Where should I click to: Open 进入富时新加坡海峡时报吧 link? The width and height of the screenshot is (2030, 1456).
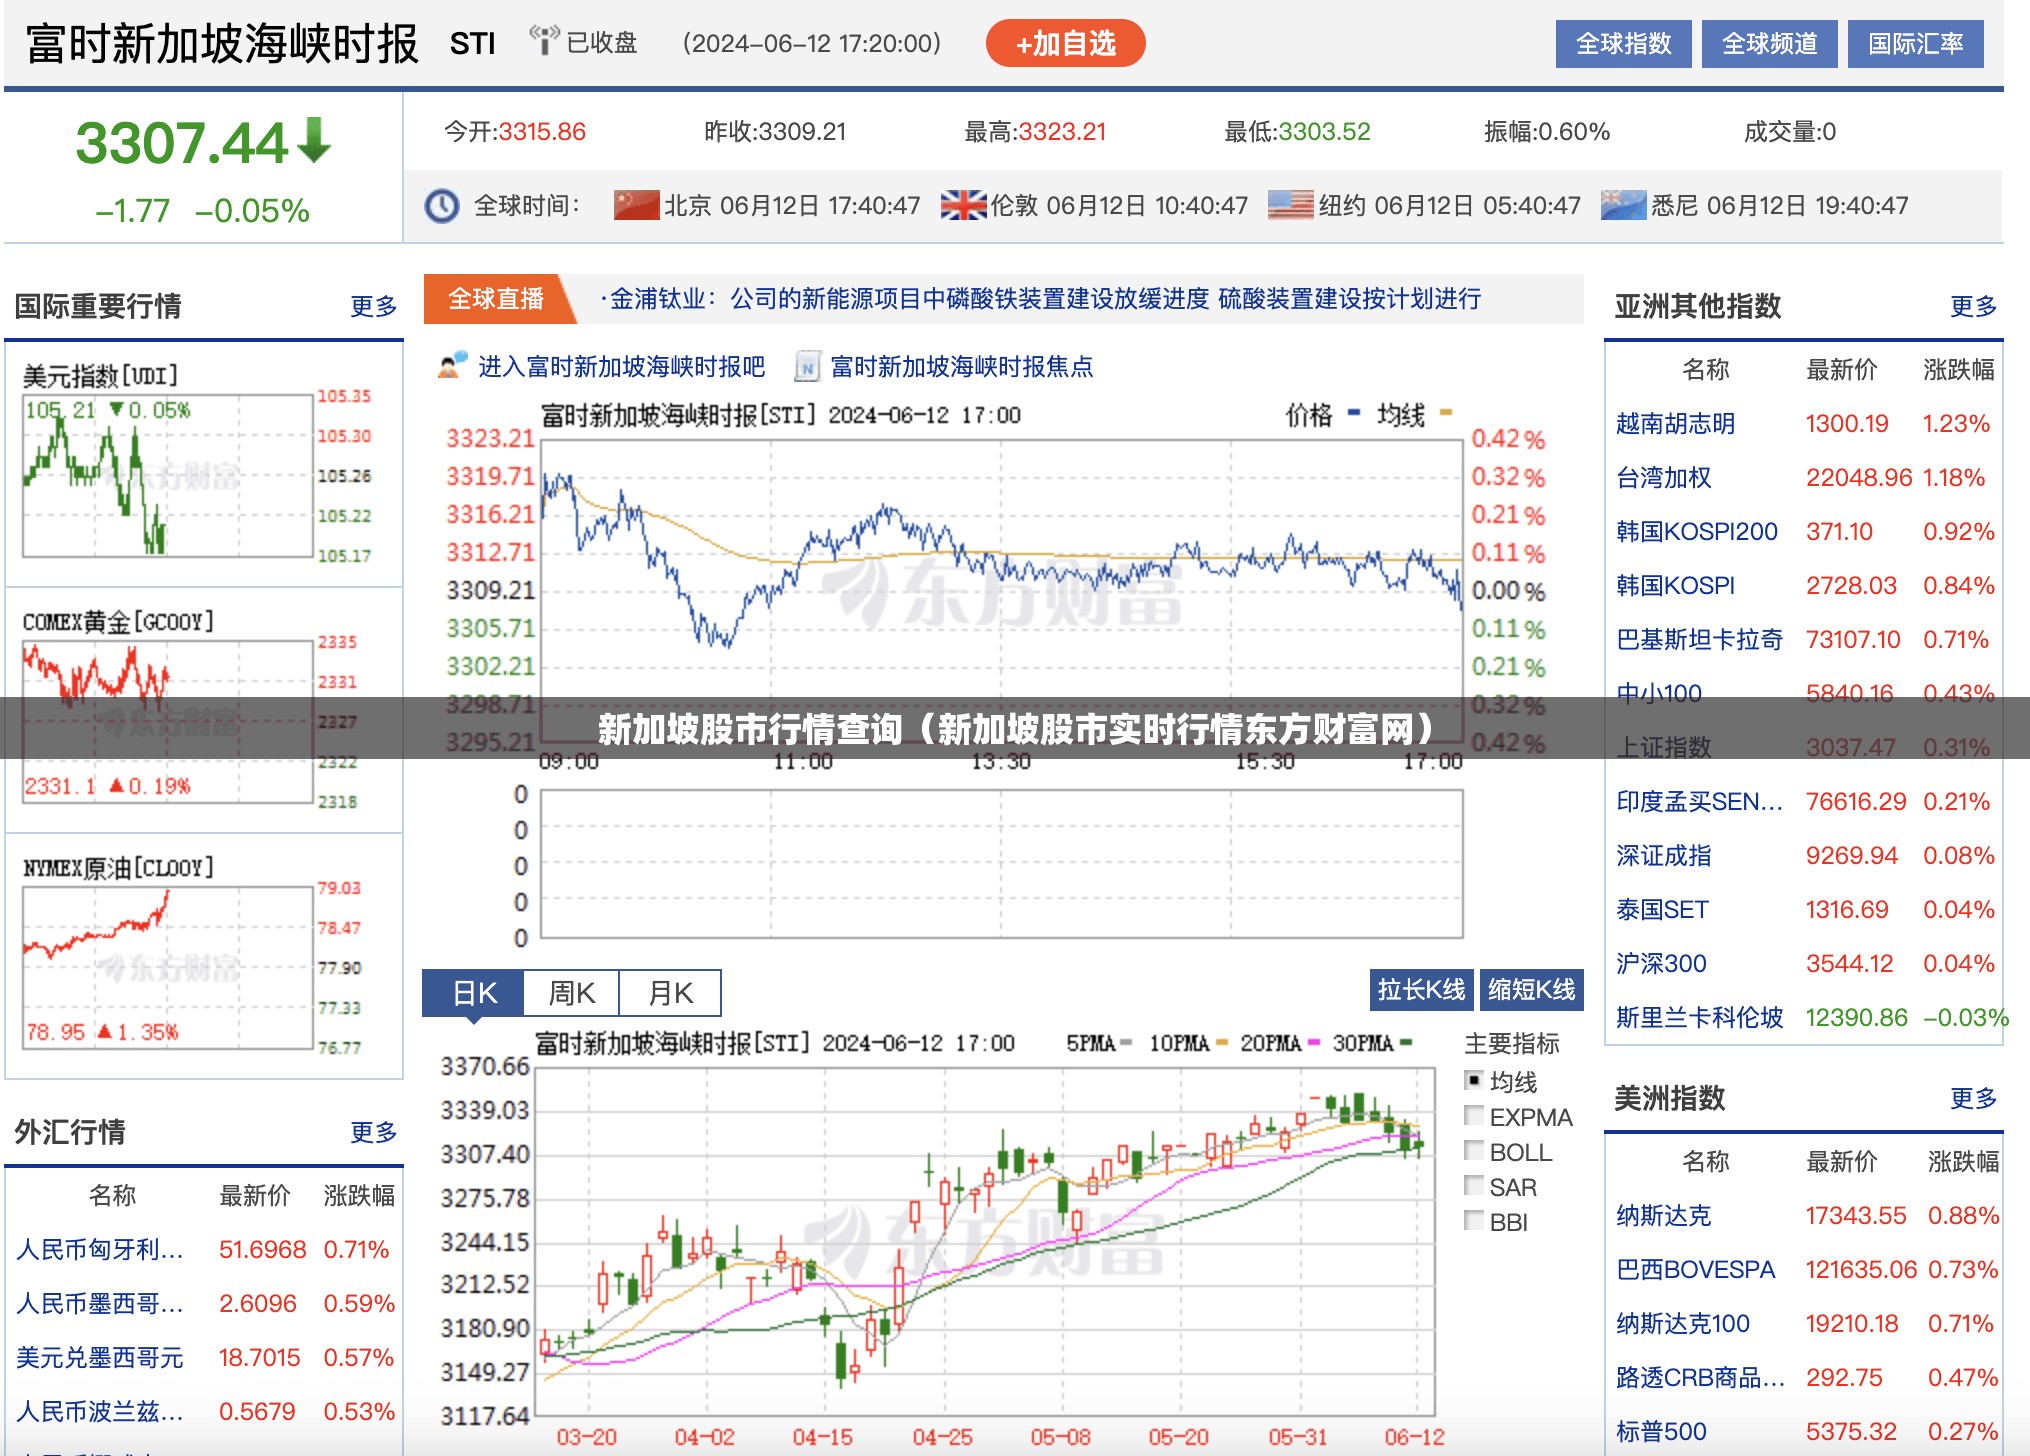(x=621, y=367)
